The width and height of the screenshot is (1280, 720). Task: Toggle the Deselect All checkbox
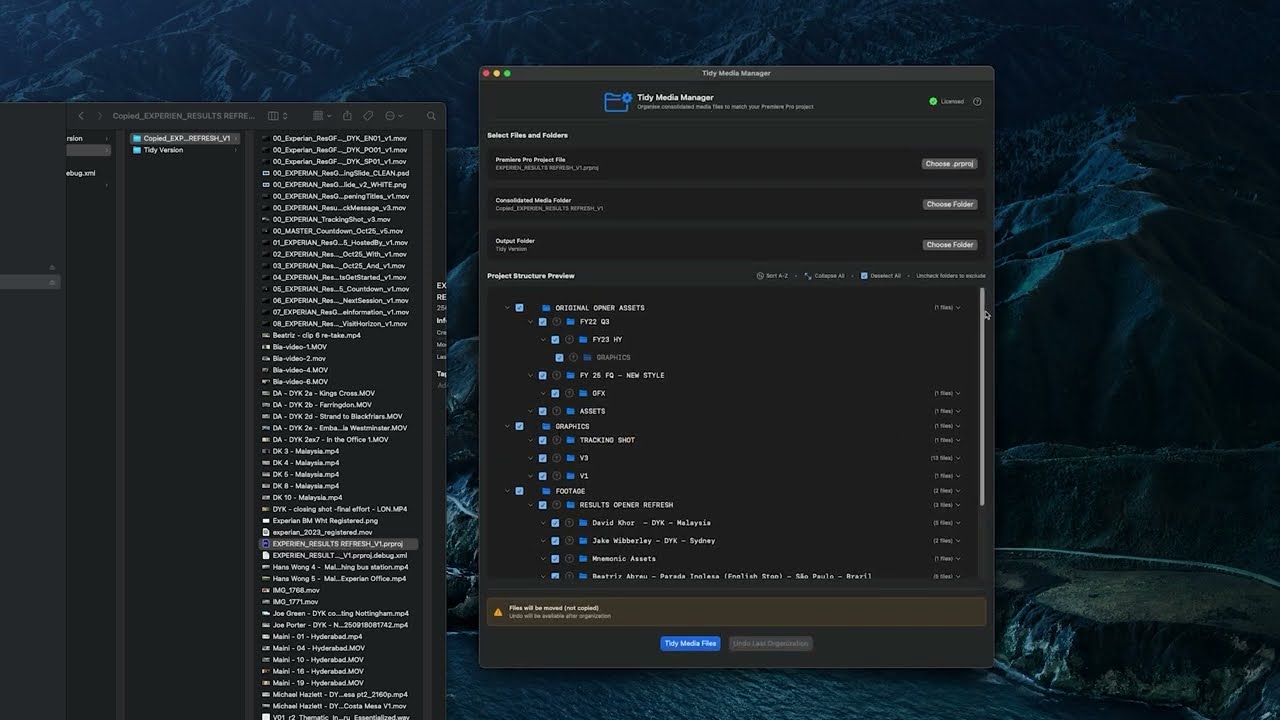pos(864,276)
